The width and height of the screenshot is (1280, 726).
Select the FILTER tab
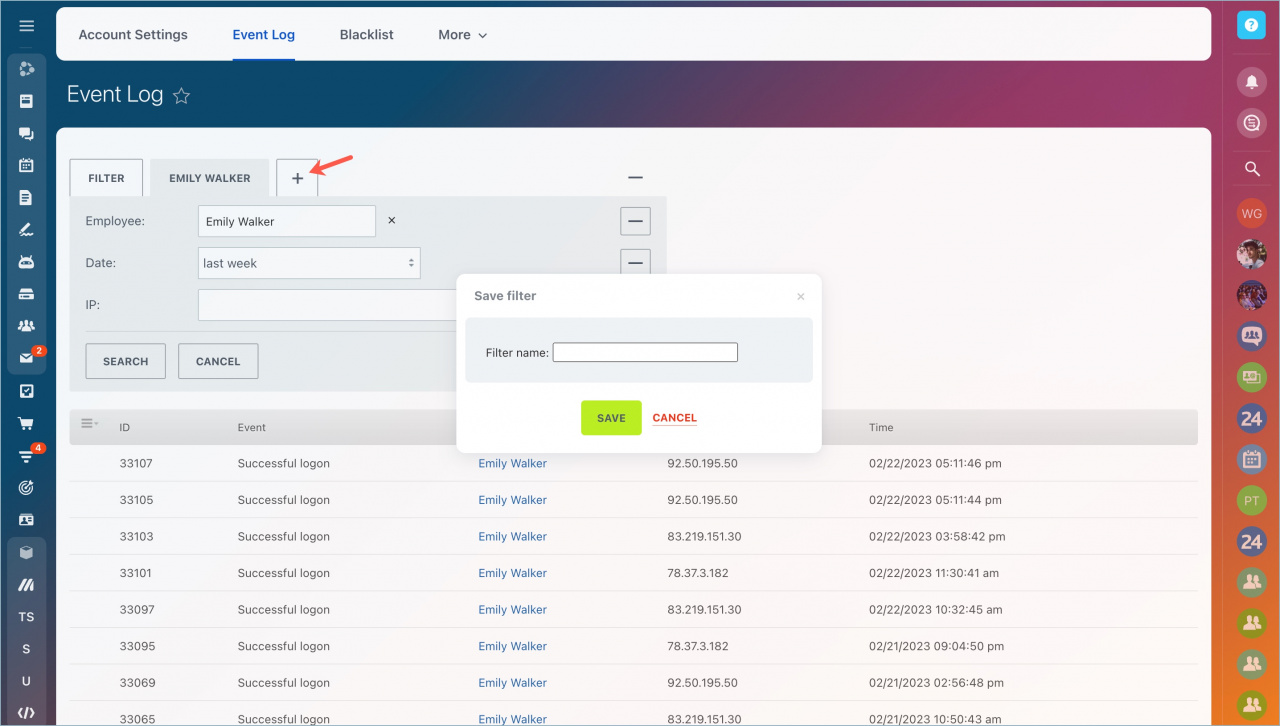106,178
